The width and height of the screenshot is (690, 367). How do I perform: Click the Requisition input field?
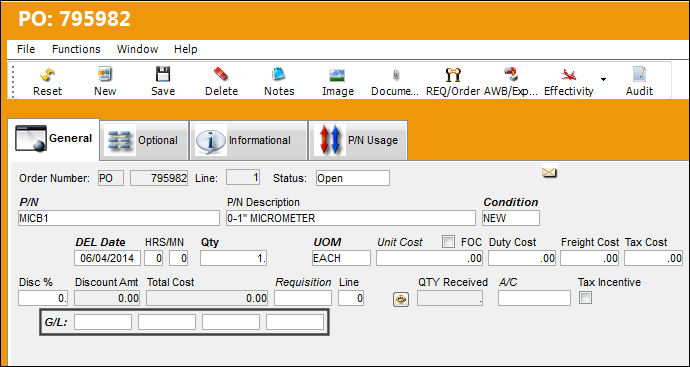tap(303, 298)
